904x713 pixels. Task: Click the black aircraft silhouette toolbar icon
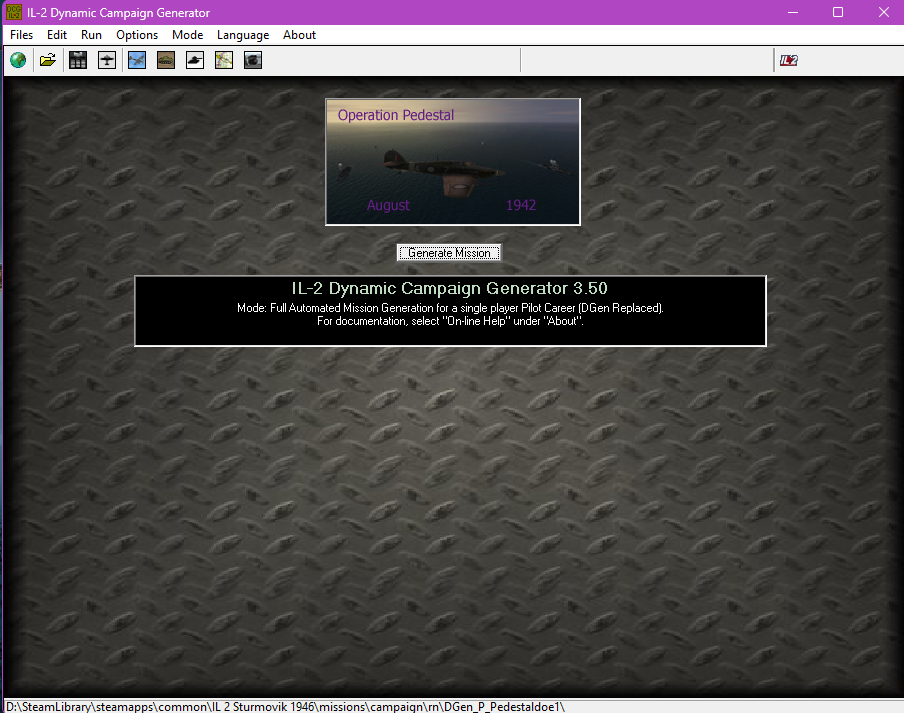[107, 60]
